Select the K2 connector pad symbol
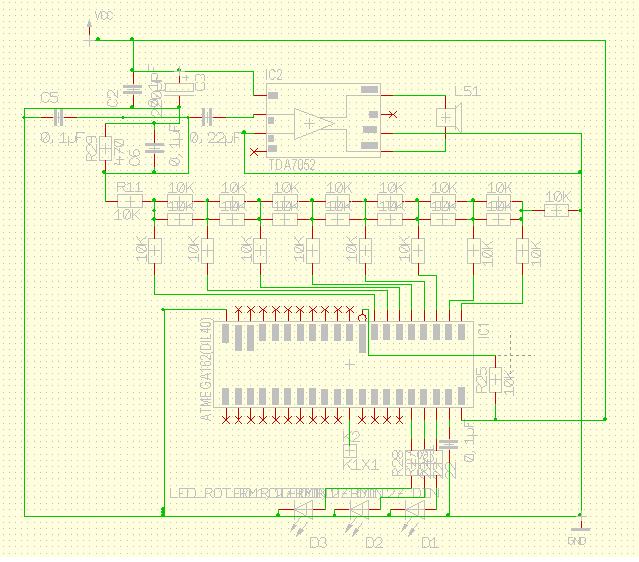The image size is (639, 562). [350, 451]
